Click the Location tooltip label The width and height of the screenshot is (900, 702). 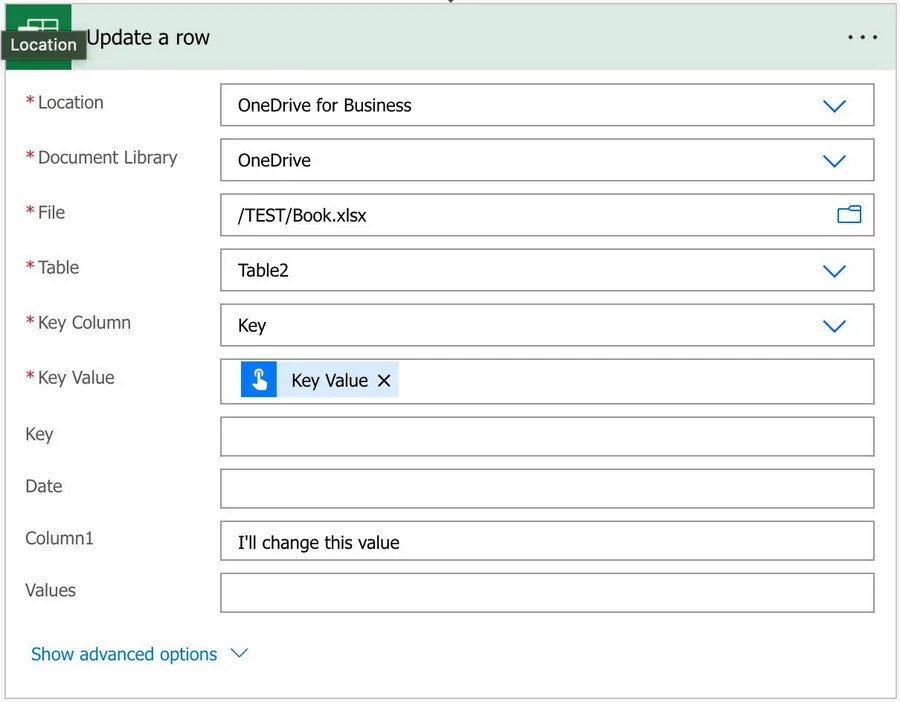click(x=44, y=45)
